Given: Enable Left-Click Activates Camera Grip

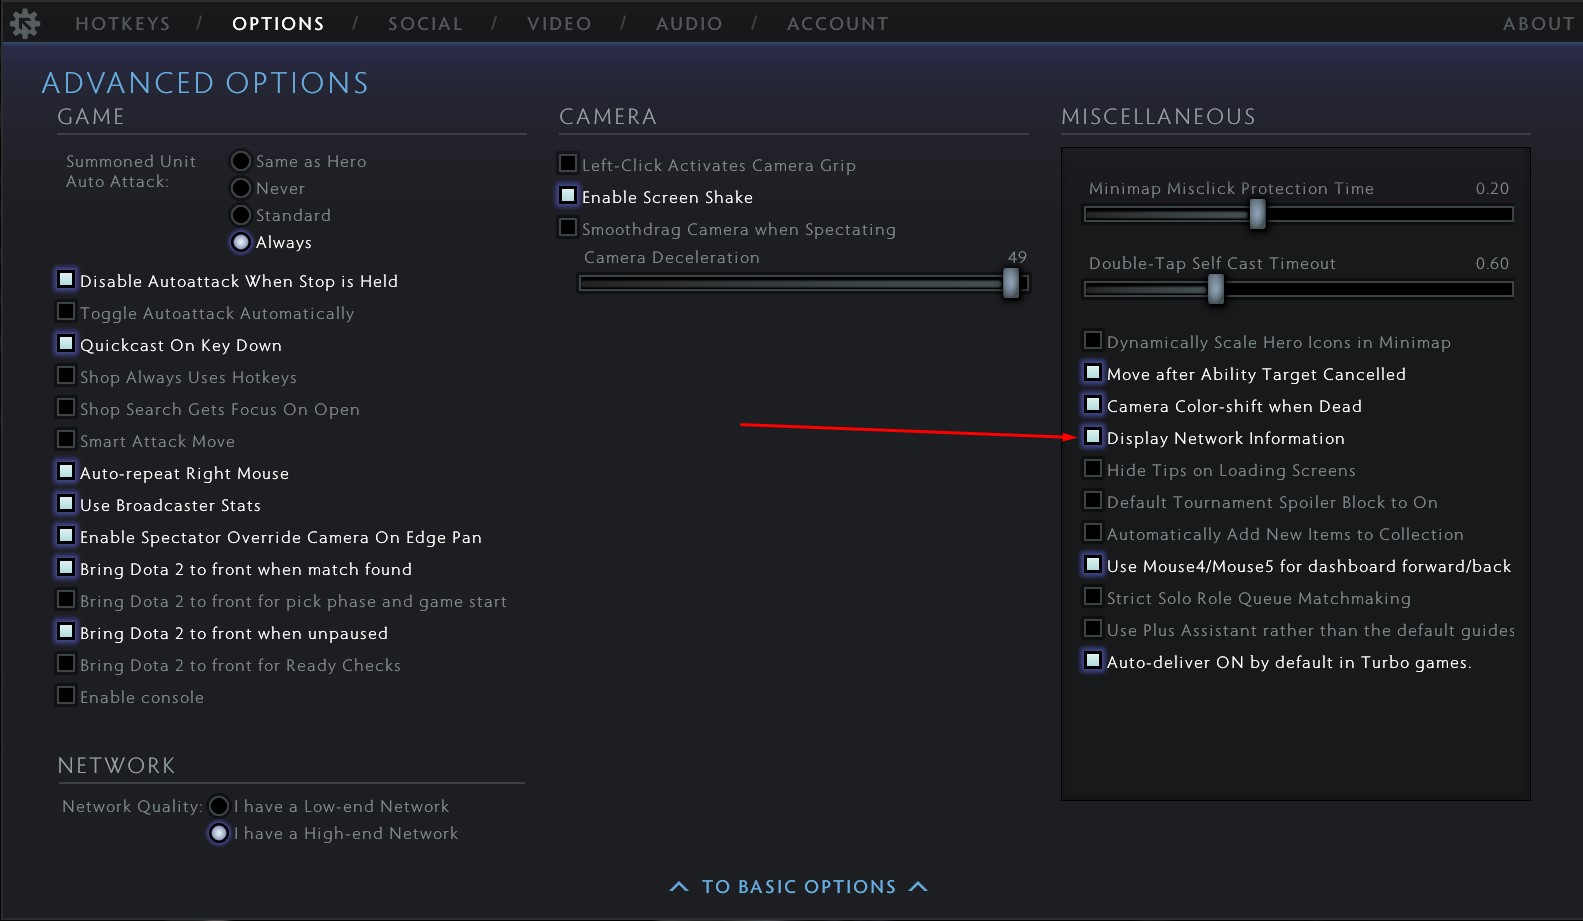Looking at the screenshot, I should tap(568, 163).
